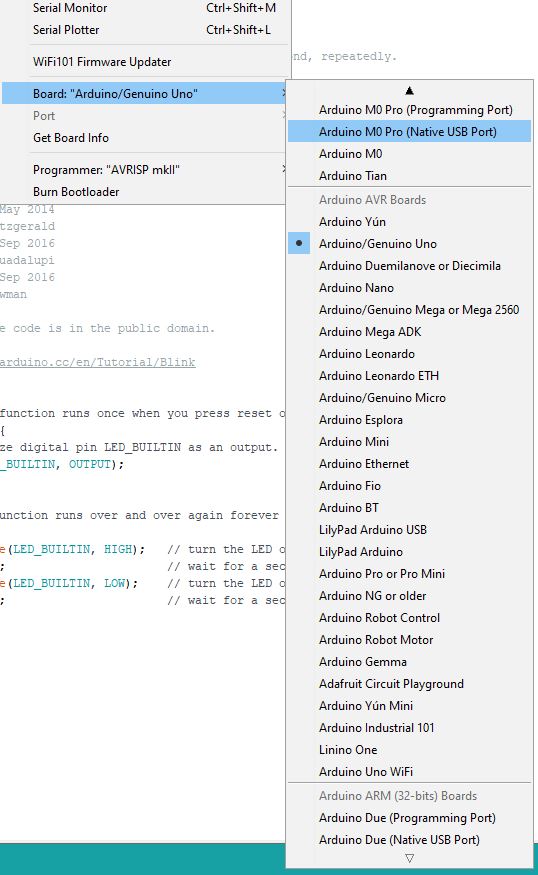Select Arduino Mega ADK board

pyautogui.click(x=409, y=331)
